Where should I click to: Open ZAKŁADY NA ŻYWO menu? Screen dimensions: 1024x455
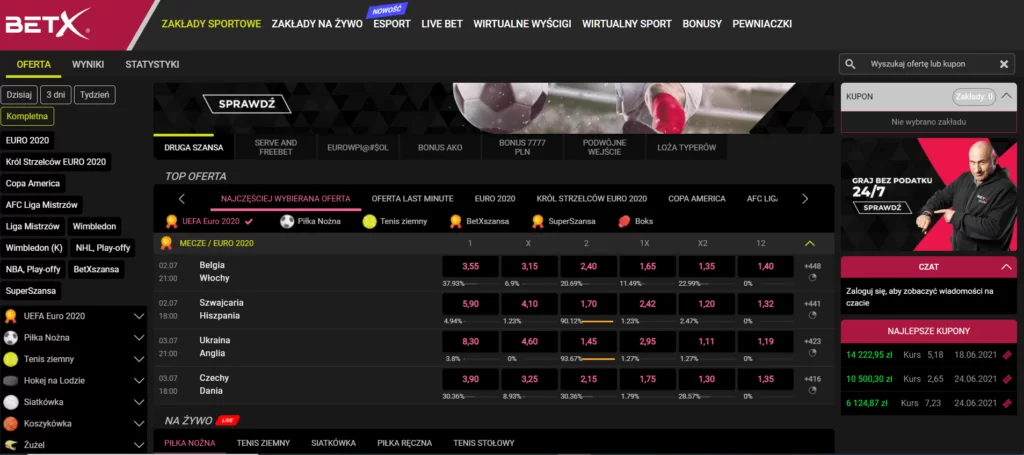(x=317, y=24)
